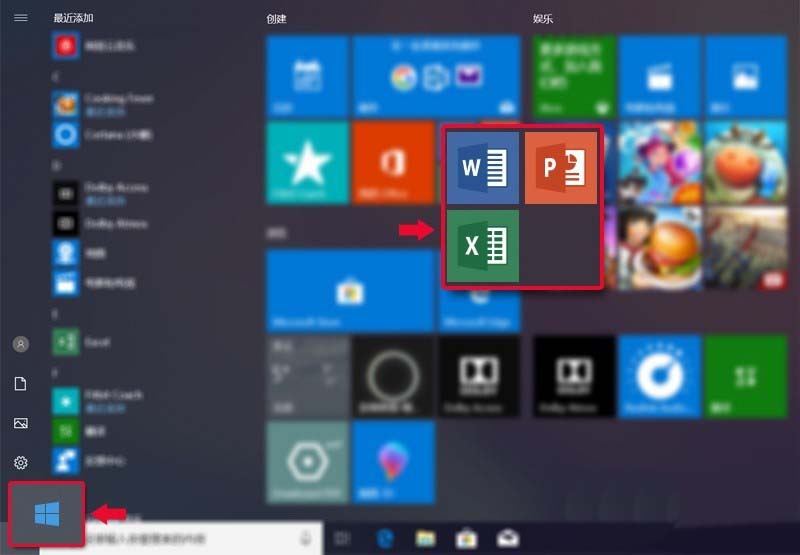Click the 最近添加 list header
The image size is (800, 555).
point(73,18)
